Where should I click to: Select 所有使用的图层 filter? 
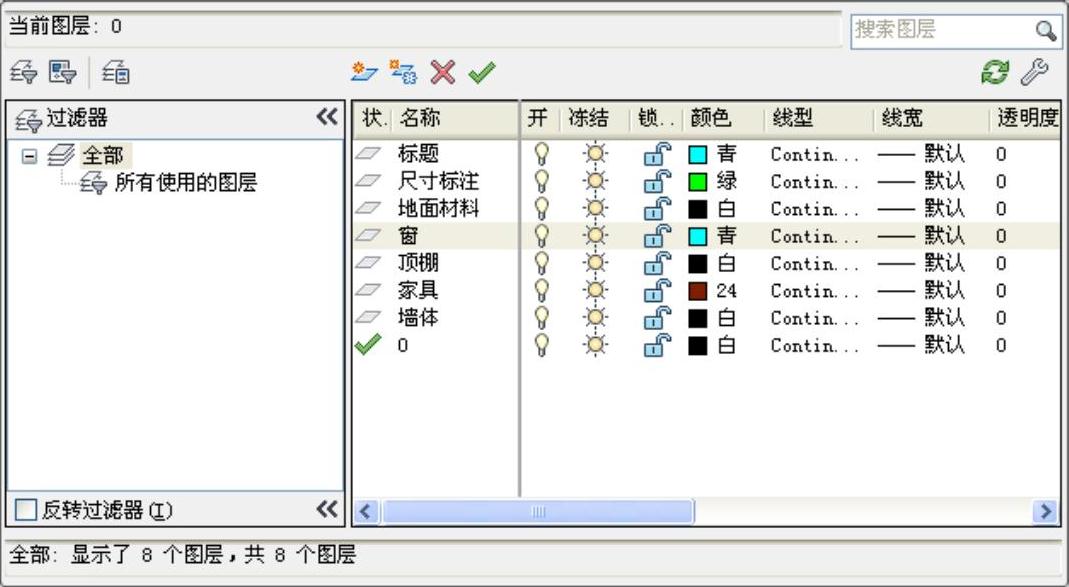(185, 183)
